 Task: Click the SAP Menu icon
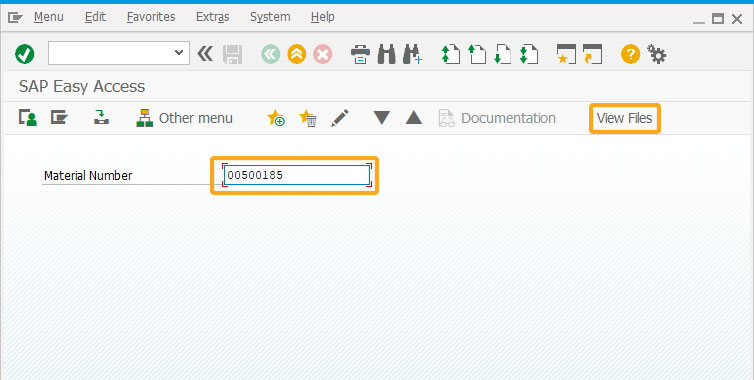coord(59,117)
